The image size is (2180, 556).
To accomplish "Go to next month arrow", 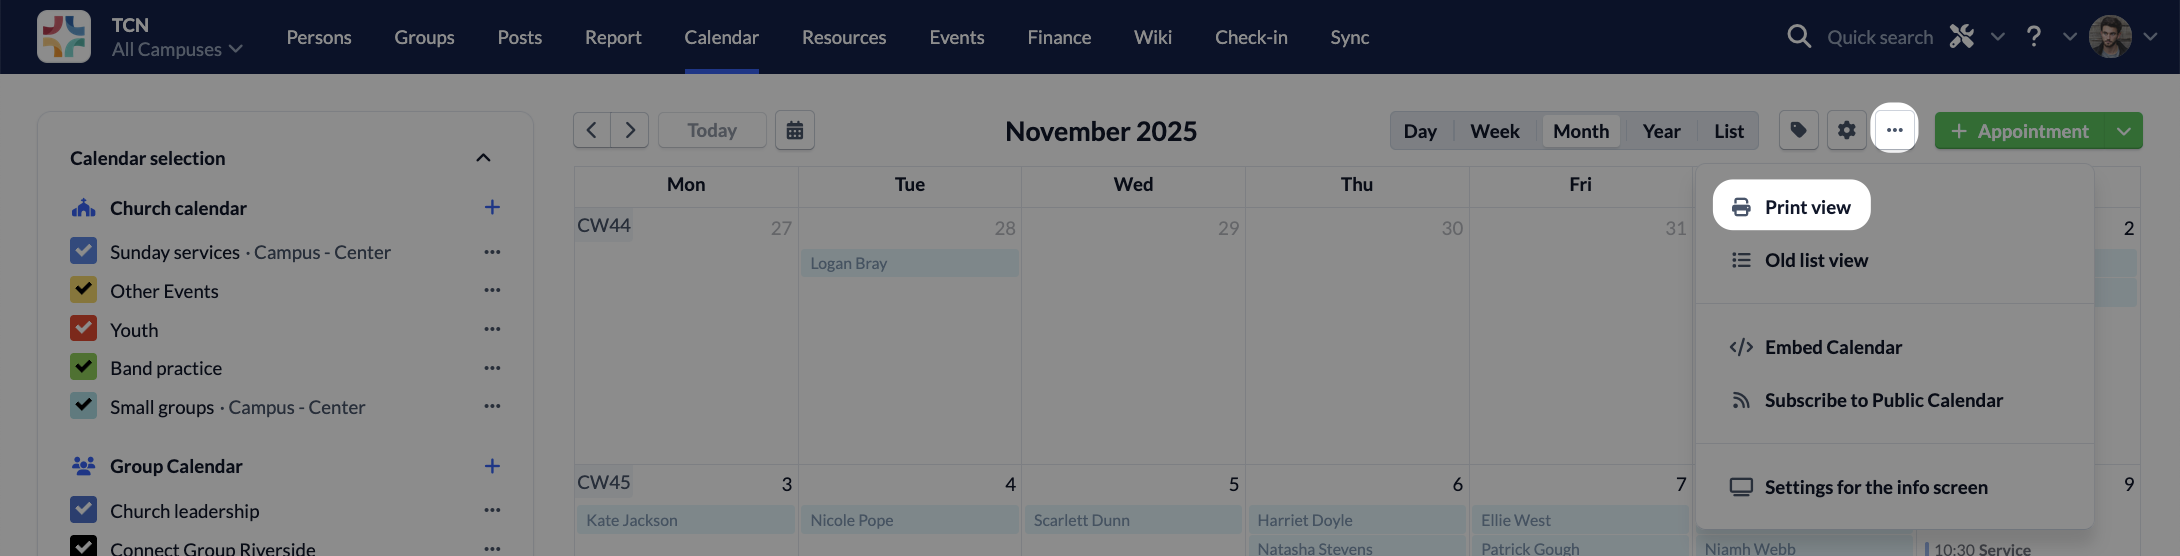I will pos(630,131).
